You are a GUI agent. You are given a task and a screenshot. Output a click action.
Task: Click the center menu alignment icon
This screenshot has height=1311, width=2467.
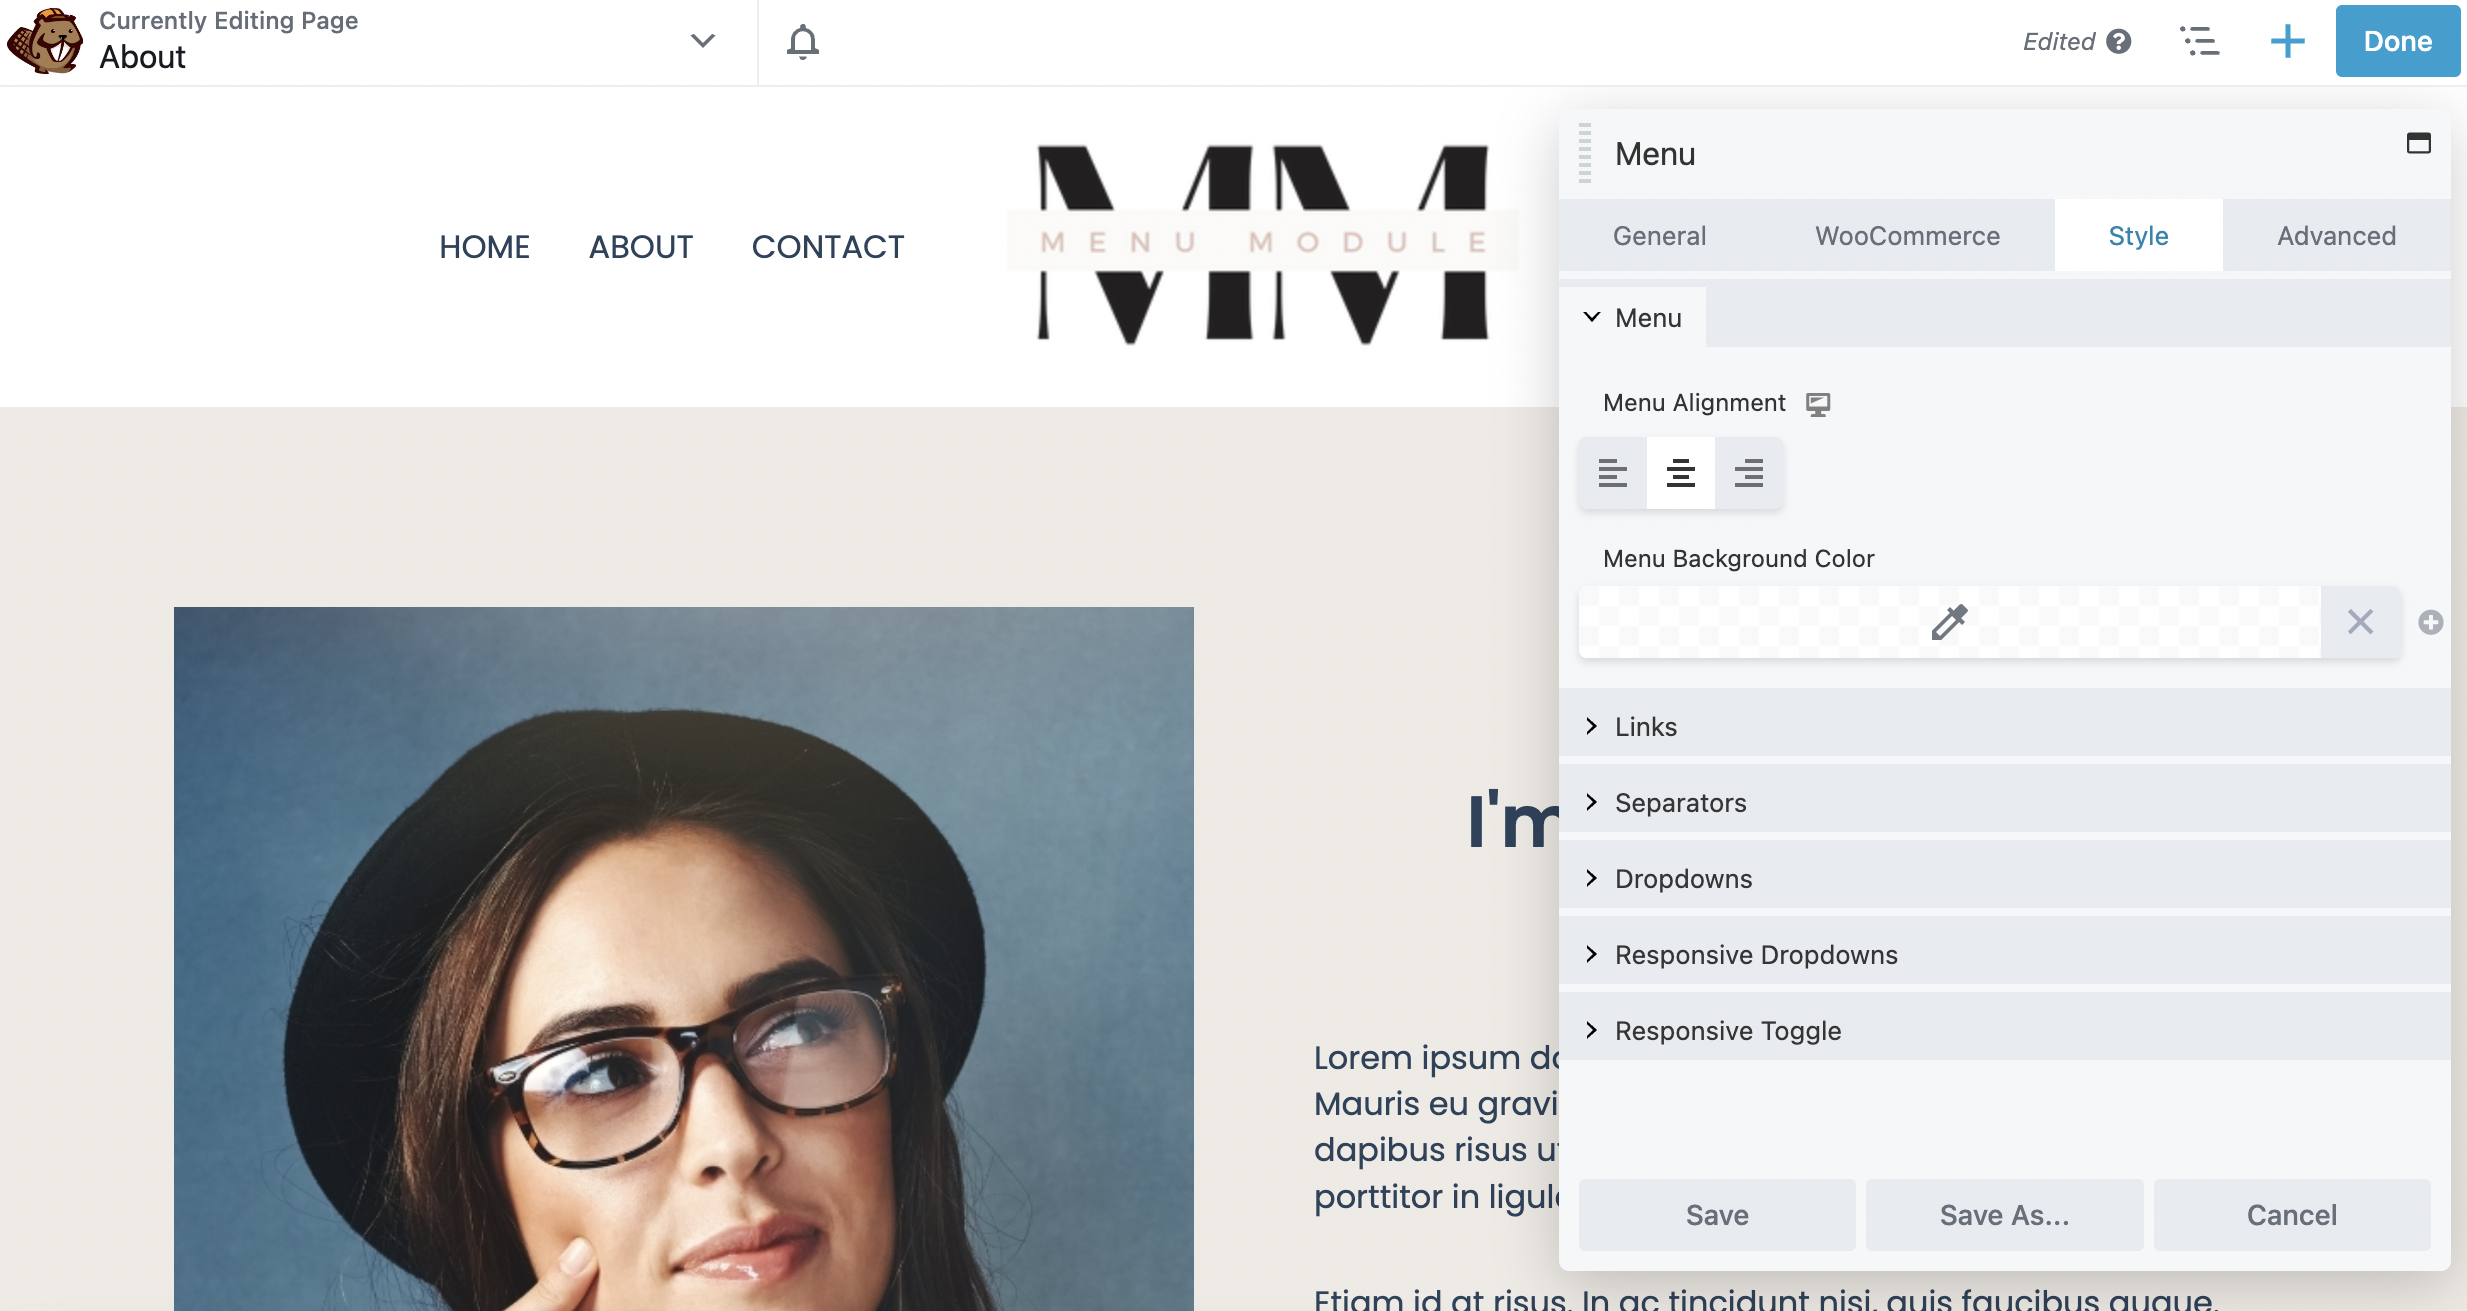1681,472
